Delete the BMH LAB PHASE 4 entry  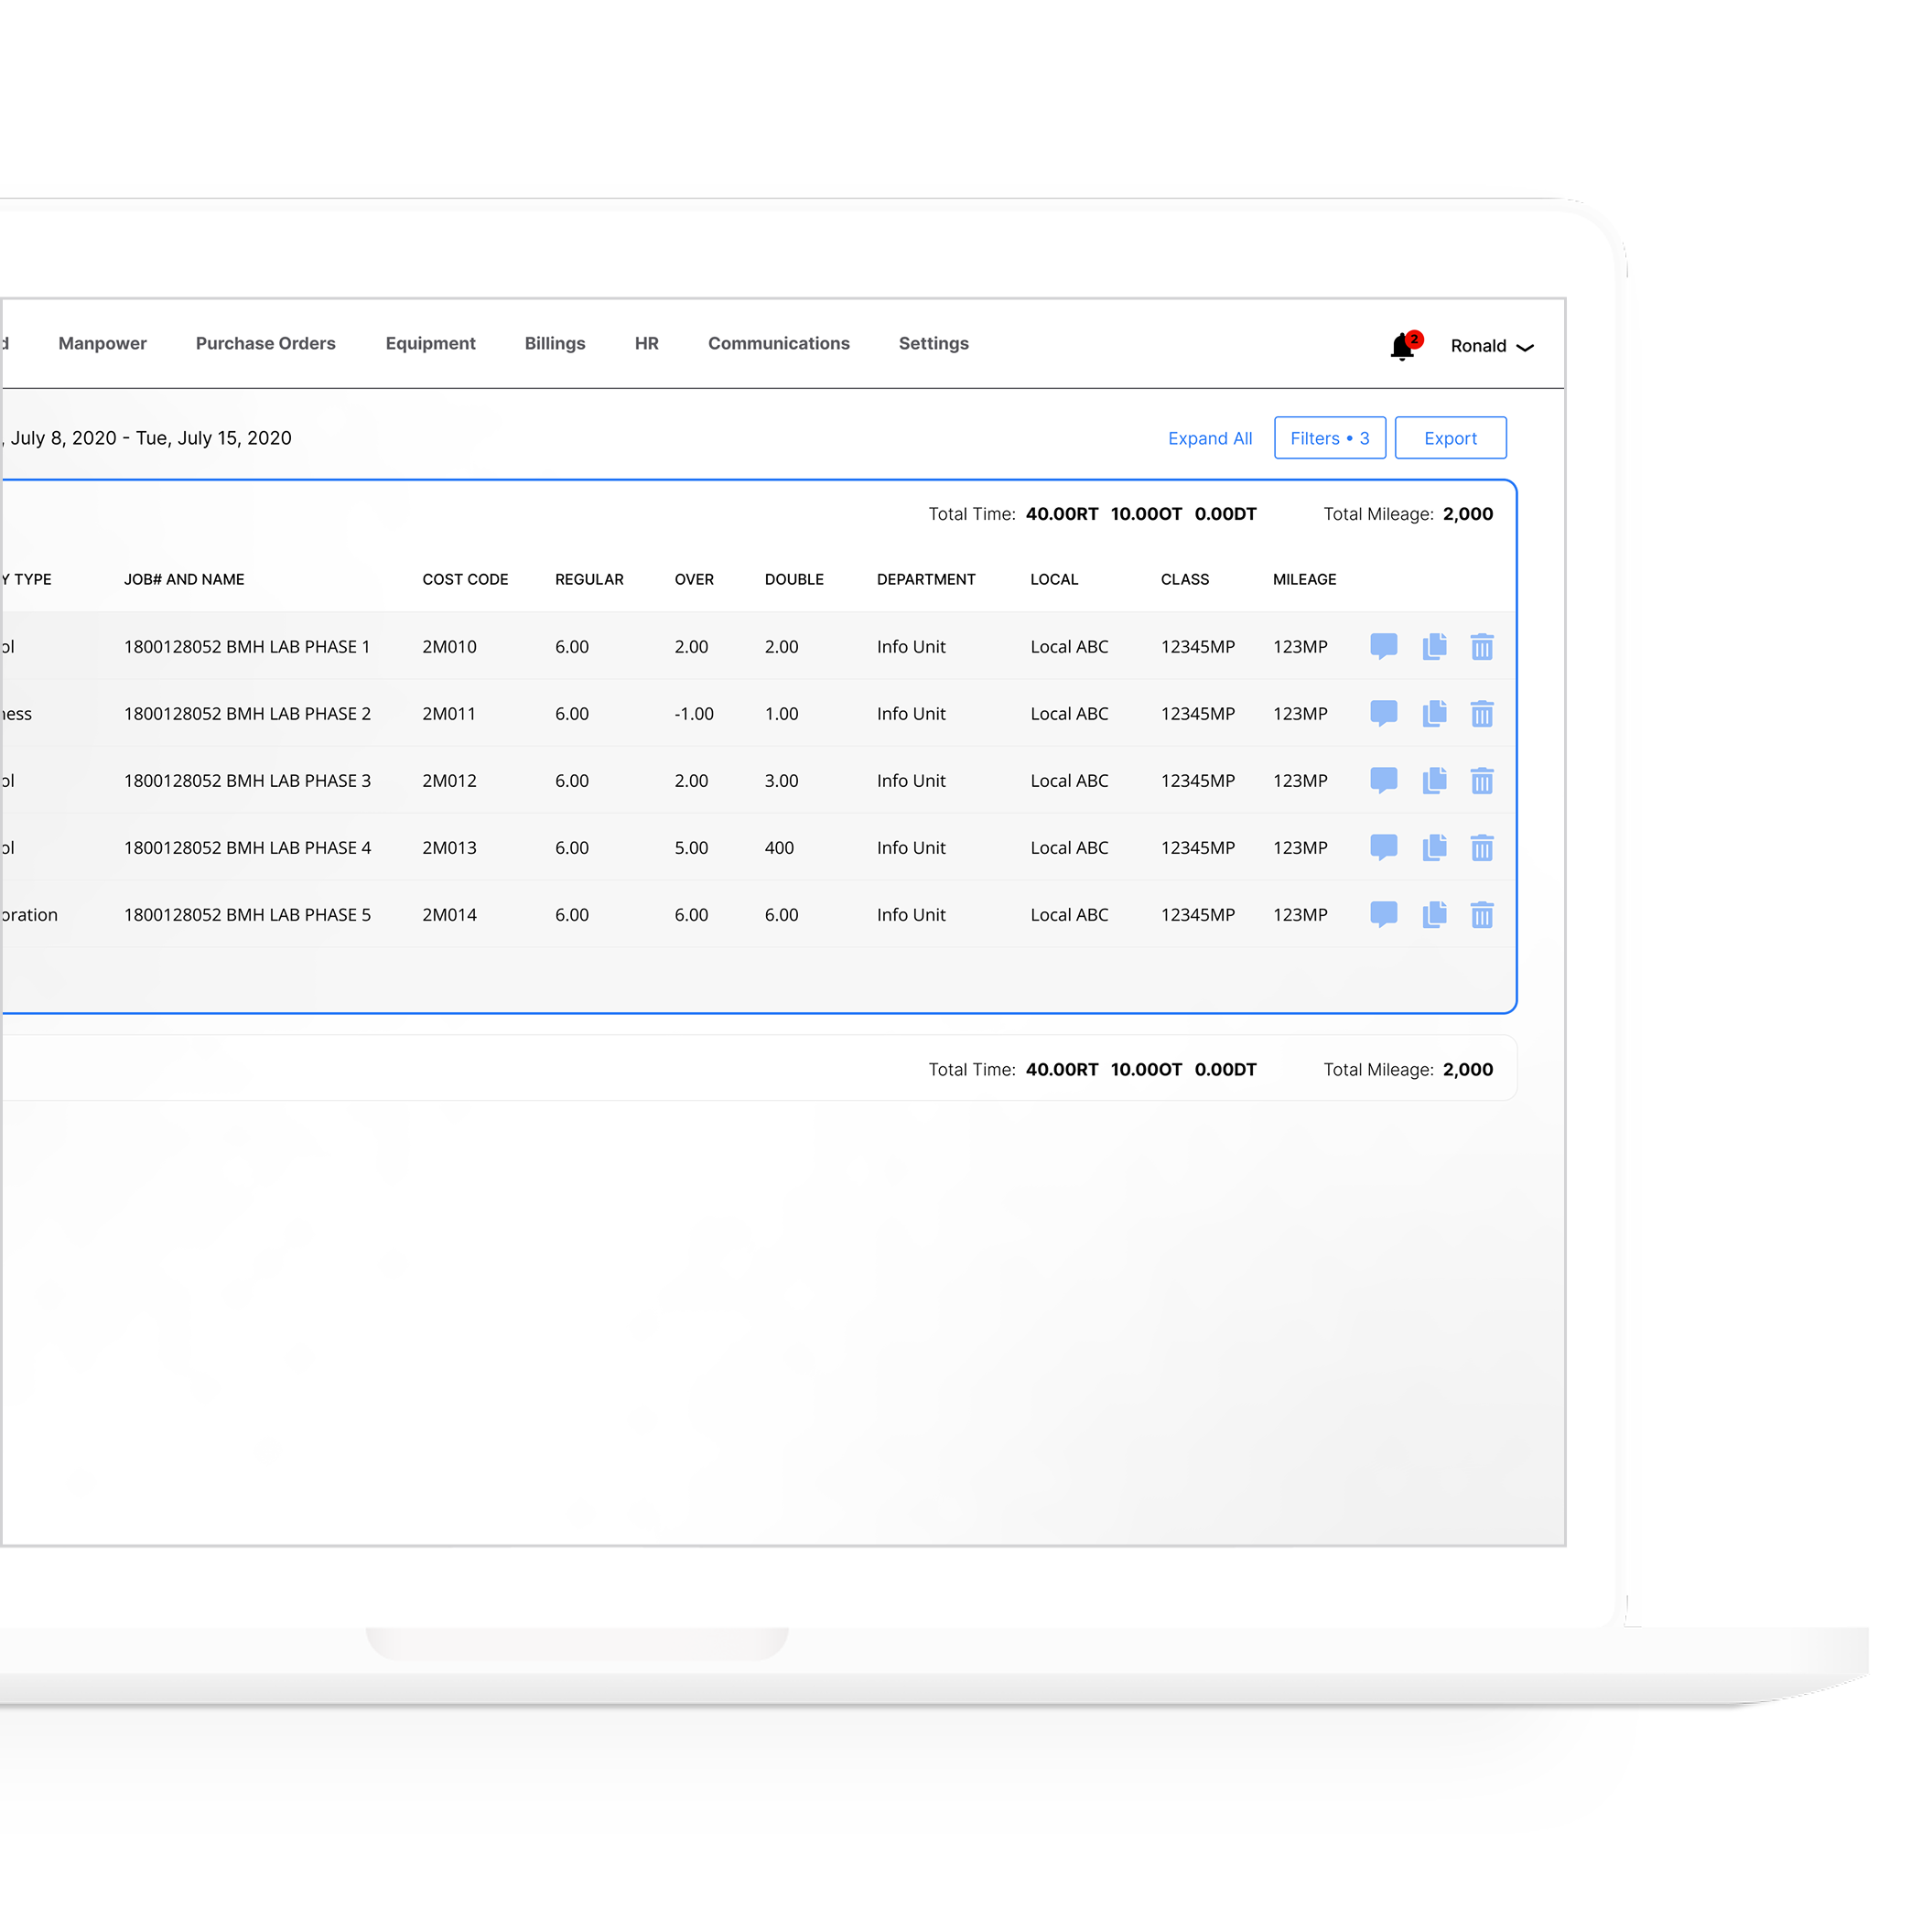coord(1482,848)
